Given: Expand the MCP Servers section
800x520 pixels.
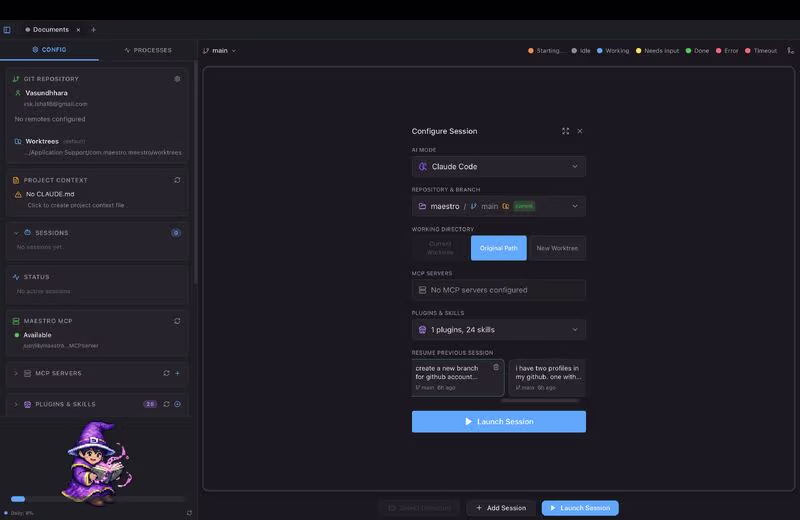Looking at the screenshot, I should point(16,373).
